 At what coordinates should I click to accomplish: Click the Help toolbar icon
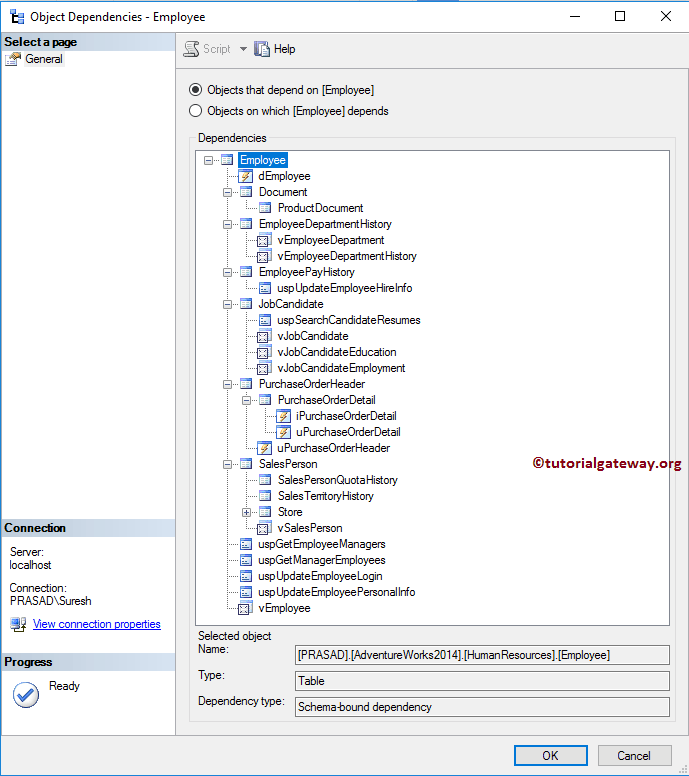pyautogui.click(x=262, y=49)
